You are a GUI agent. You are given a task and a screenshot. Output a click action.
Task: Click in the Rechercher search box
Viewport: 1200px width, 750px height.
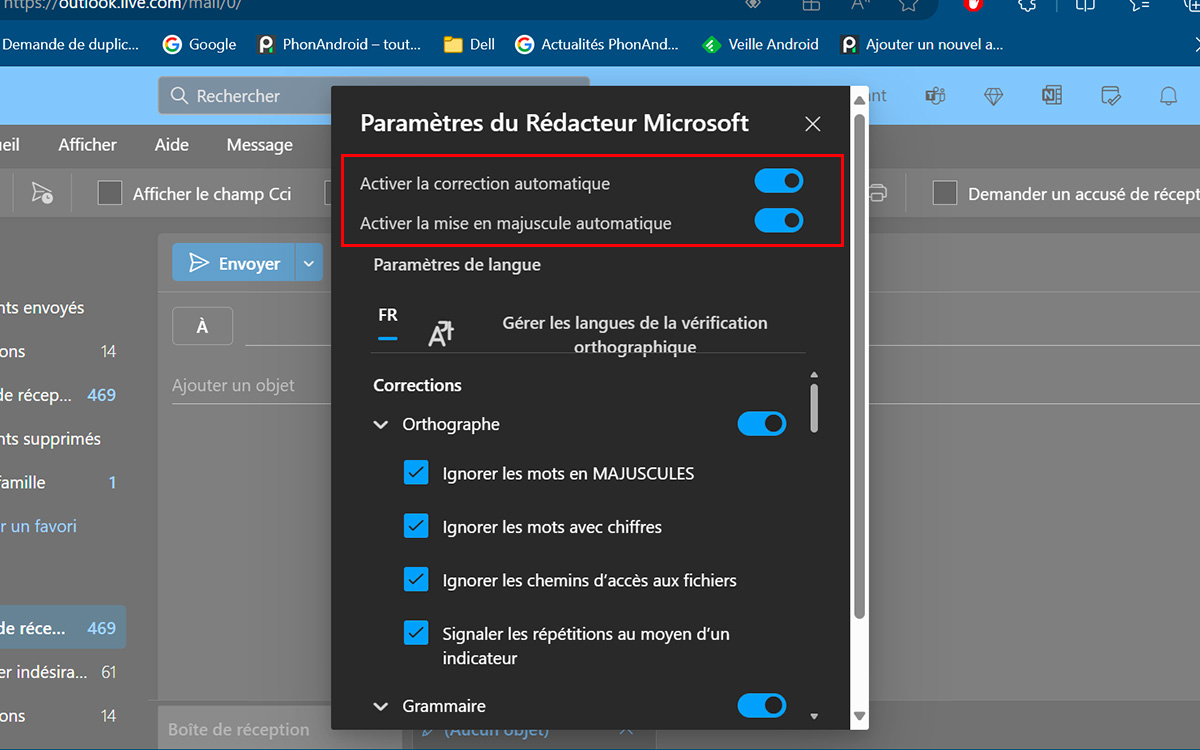click(x=374, y=96)
